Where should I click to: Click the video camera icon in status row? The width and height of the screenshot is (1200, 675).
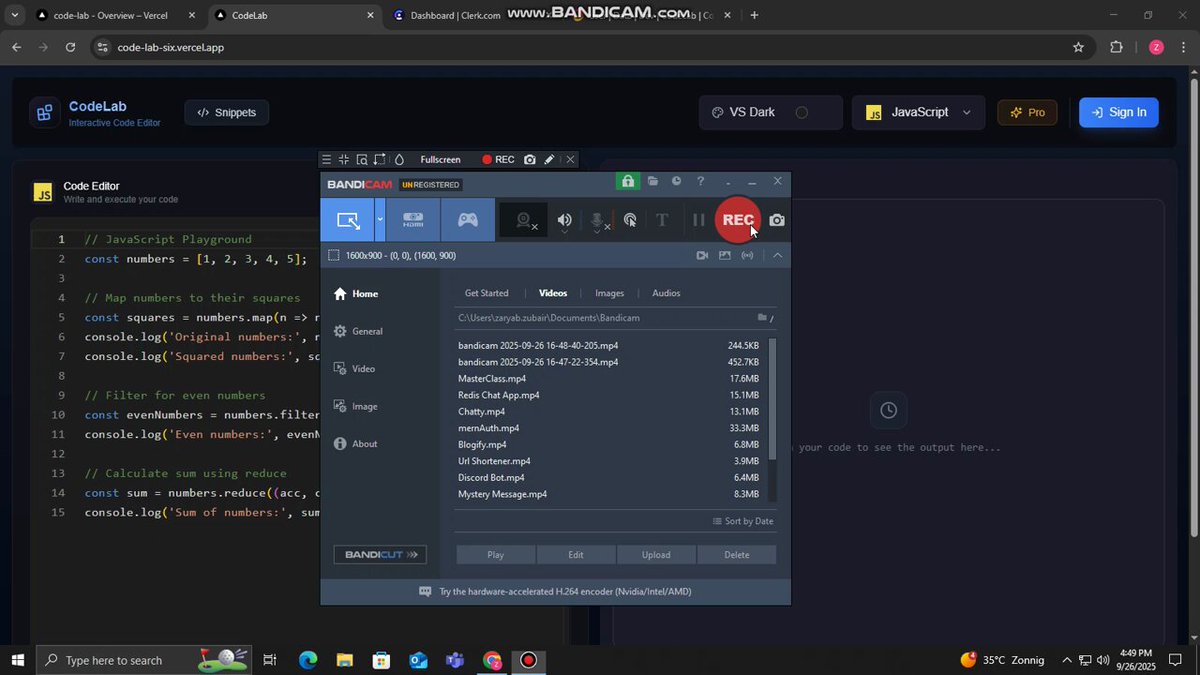(703, 256)
